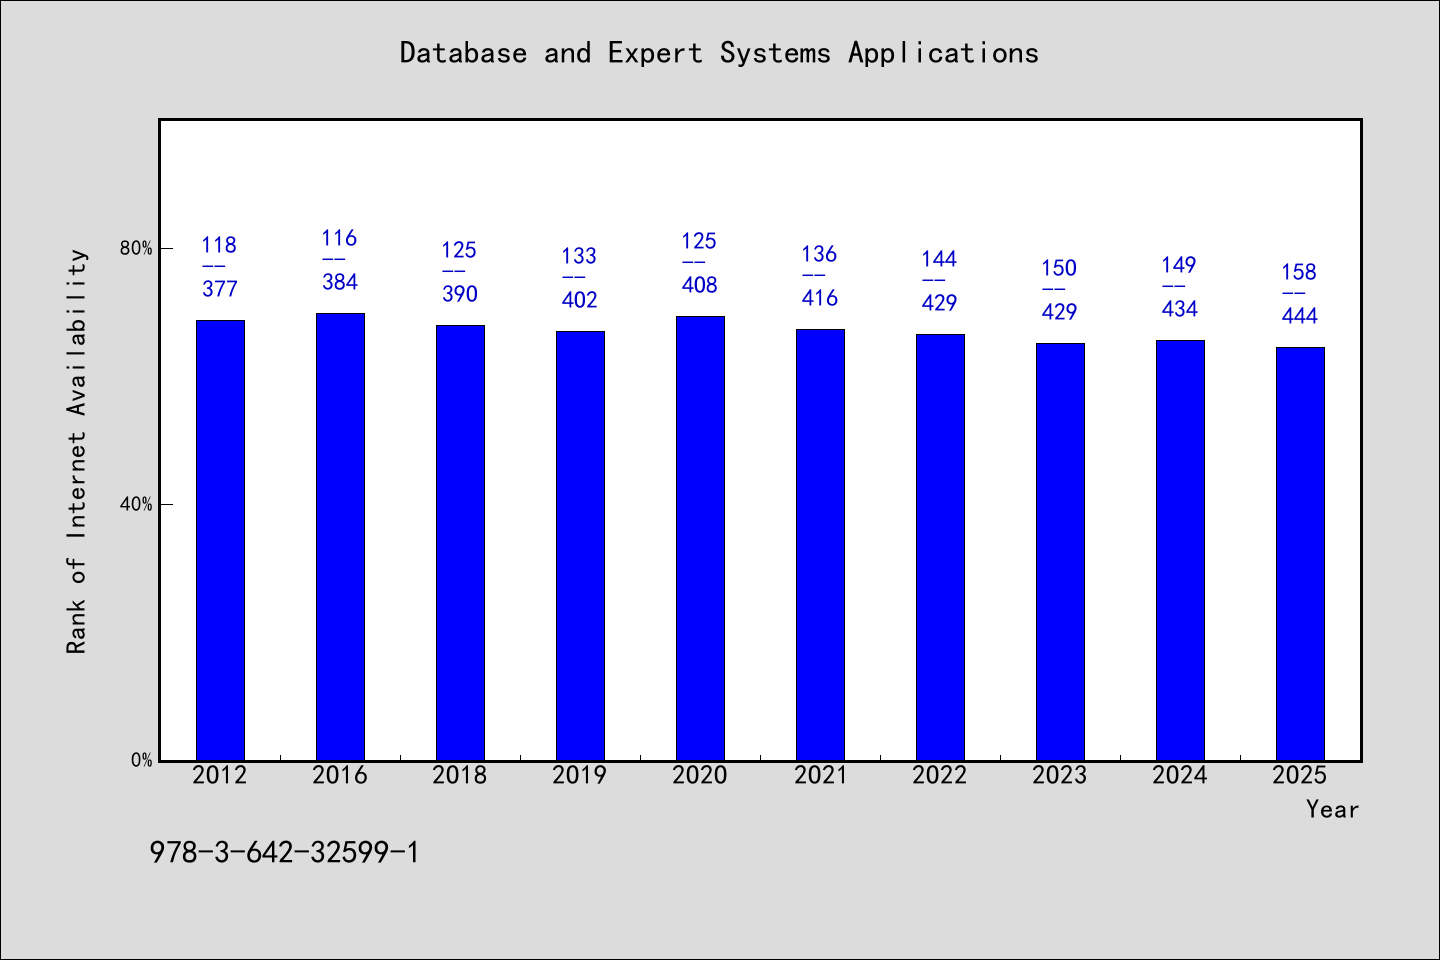
Task: Pick the 2021 bar
Action: point(820,545)
